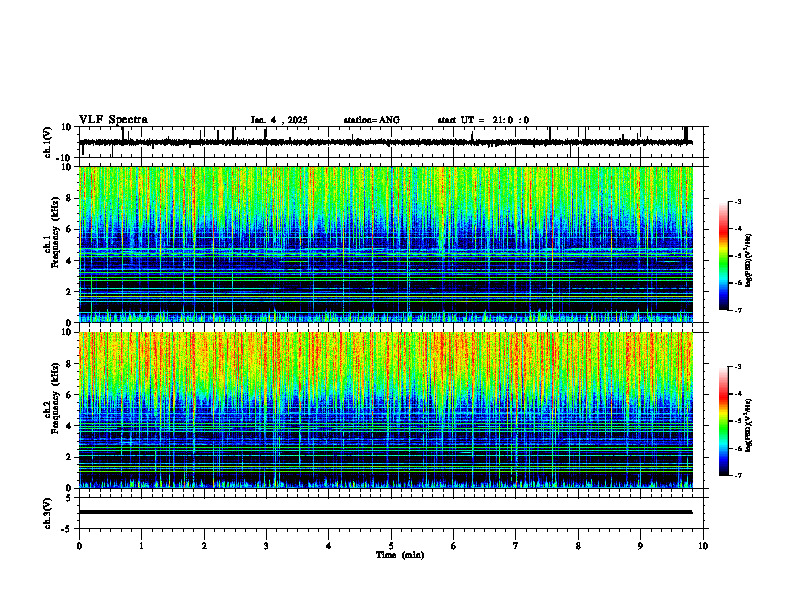Click the "2" kHz tick of ch.1 spectrogram
The image size is (792, 612).
[69, 291]
